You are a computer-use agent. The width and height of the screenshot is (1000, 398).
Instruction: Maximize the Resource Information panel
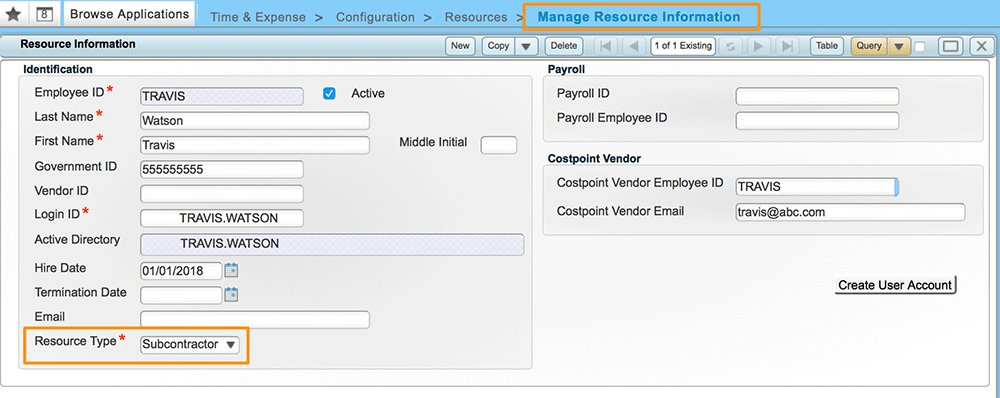pos(951,46)
